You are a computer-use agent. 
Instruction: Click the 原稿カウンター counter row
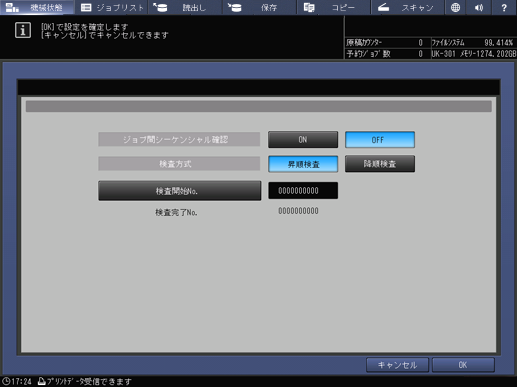point(387,43)
